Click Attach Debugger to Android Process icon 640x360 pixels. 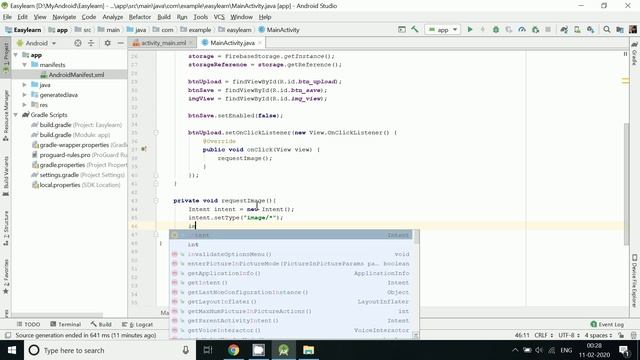tap(535, 29)
